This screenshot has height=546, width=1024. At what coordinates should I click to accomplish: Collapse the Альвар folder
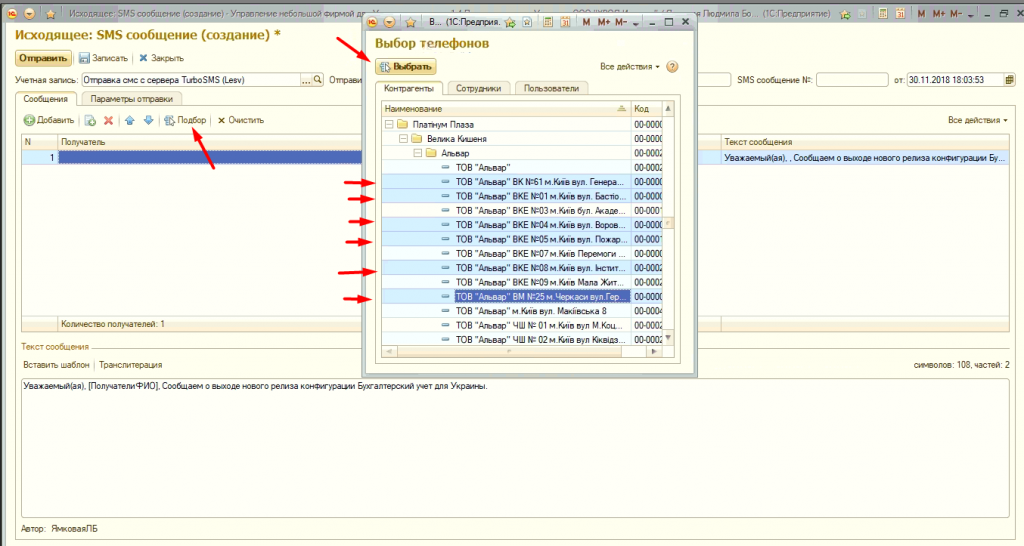[418, 153]
